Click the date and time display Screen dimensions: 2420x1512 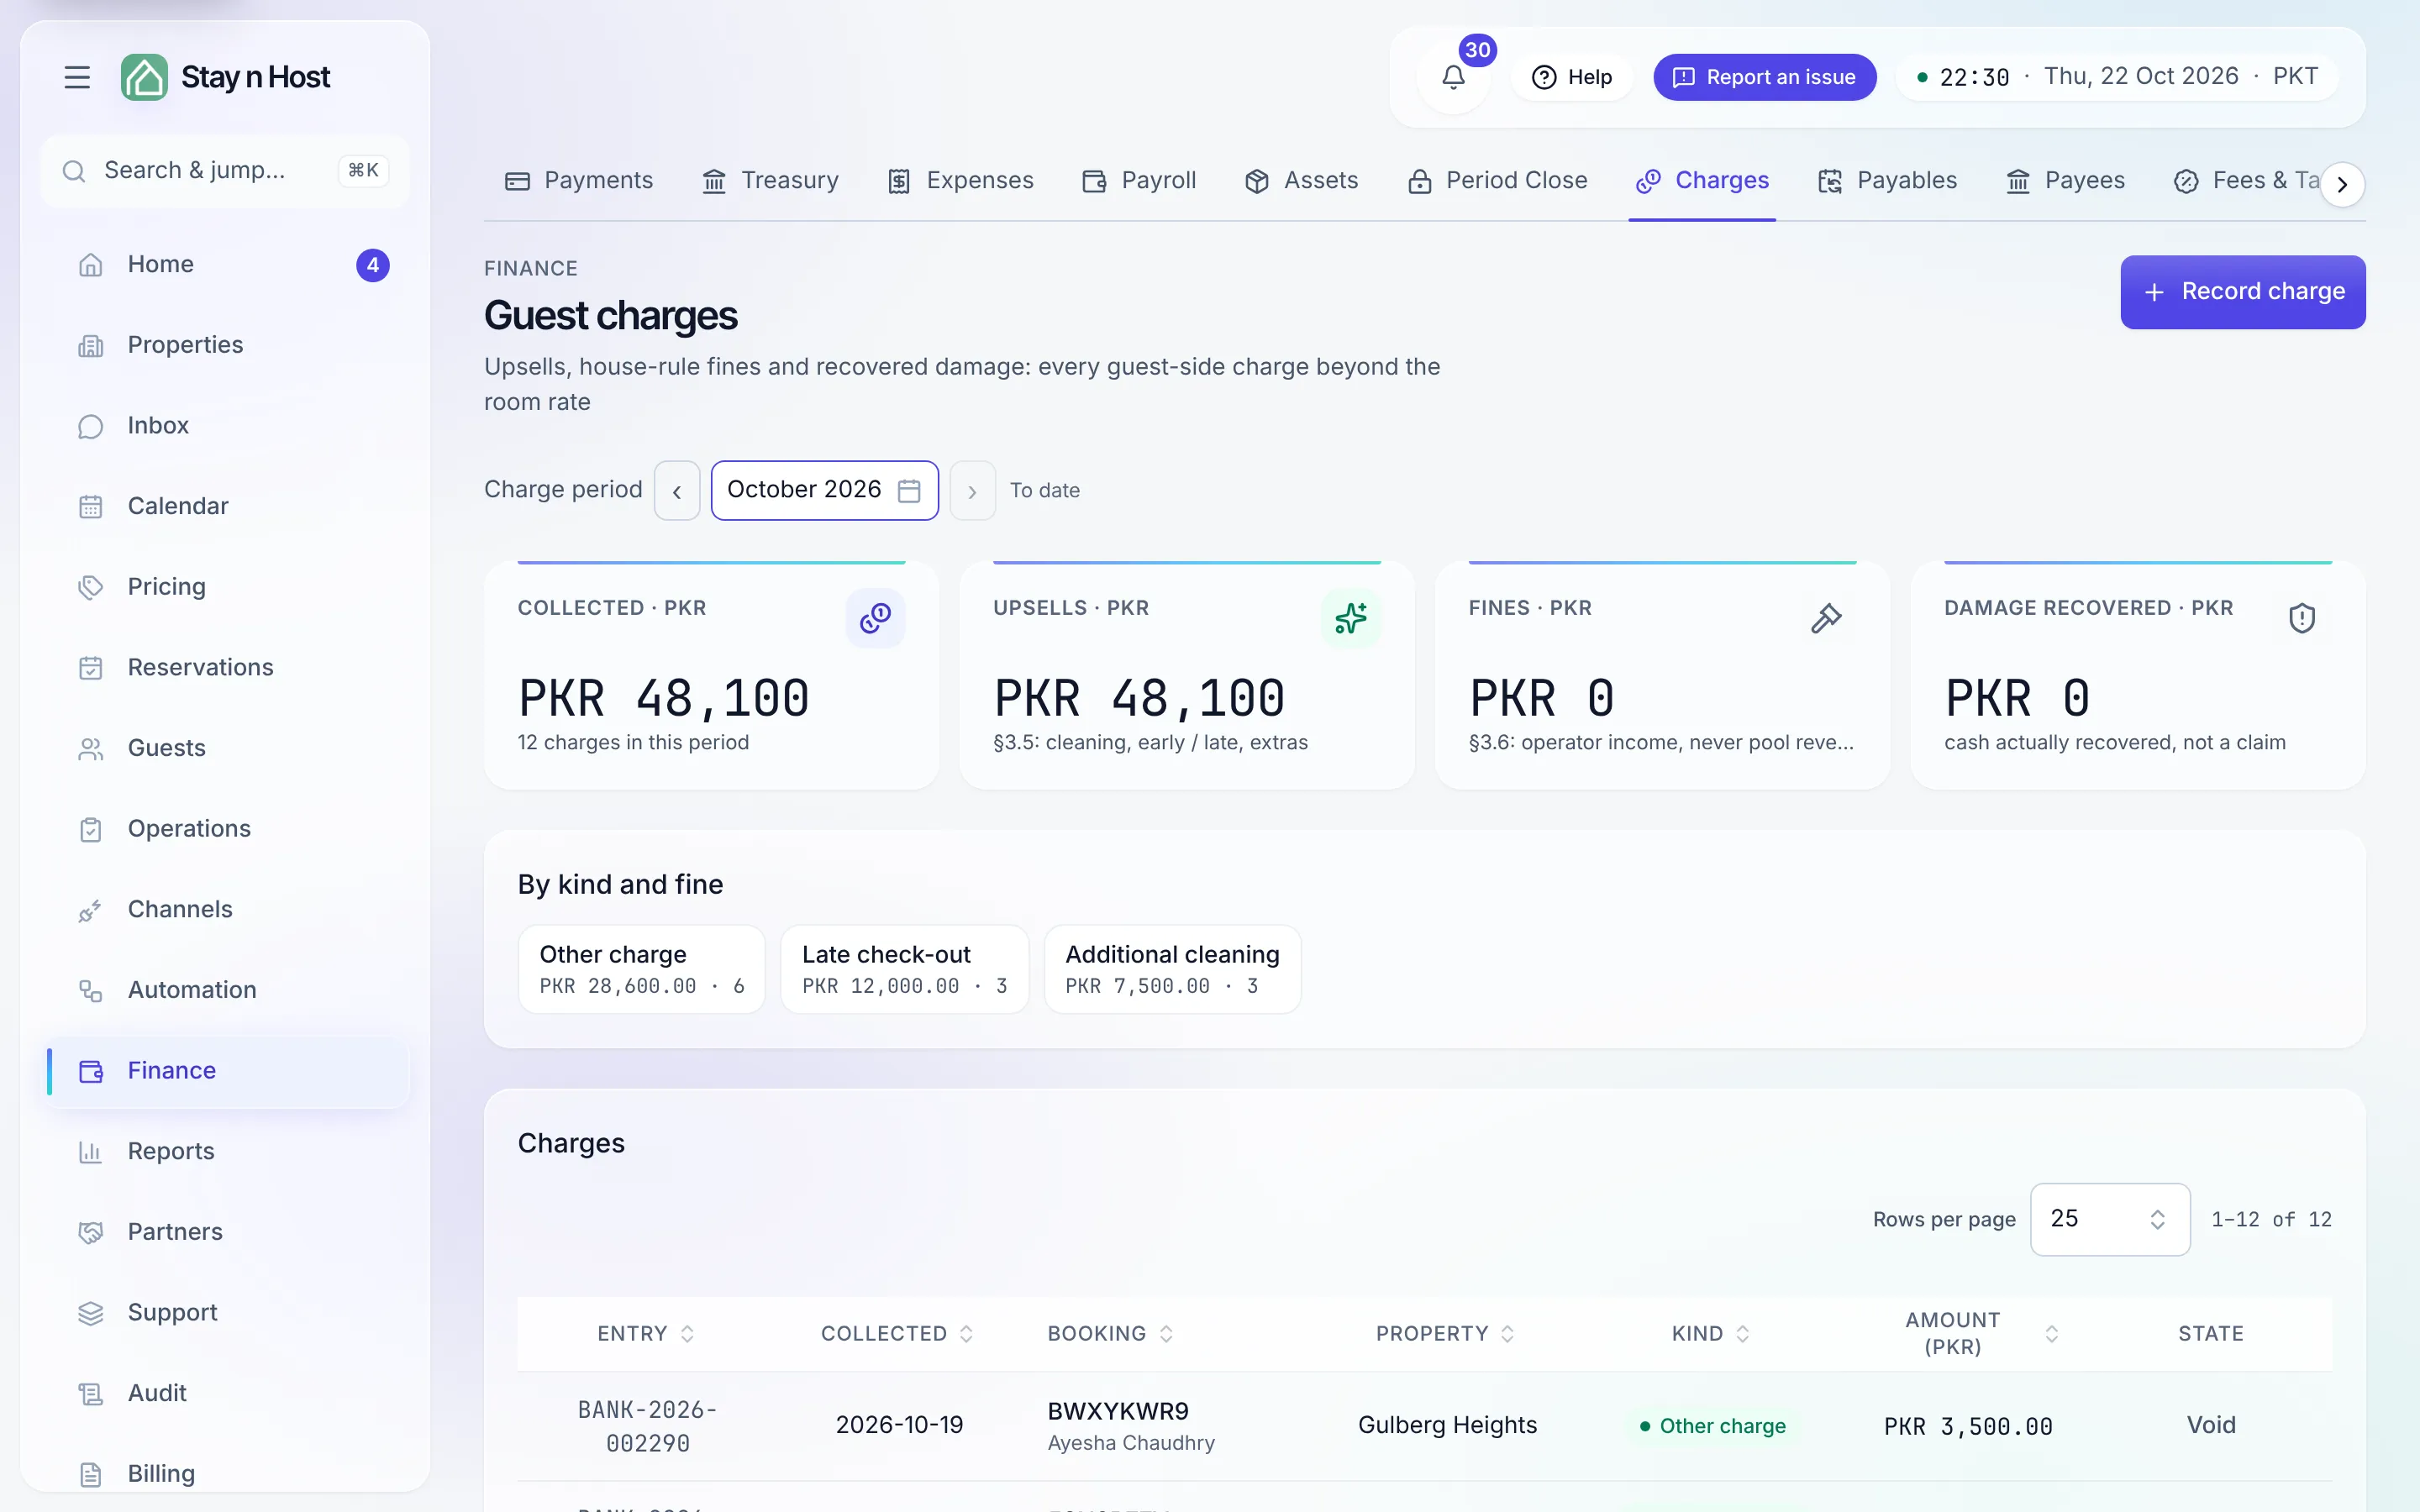[x=2117, y=77]
